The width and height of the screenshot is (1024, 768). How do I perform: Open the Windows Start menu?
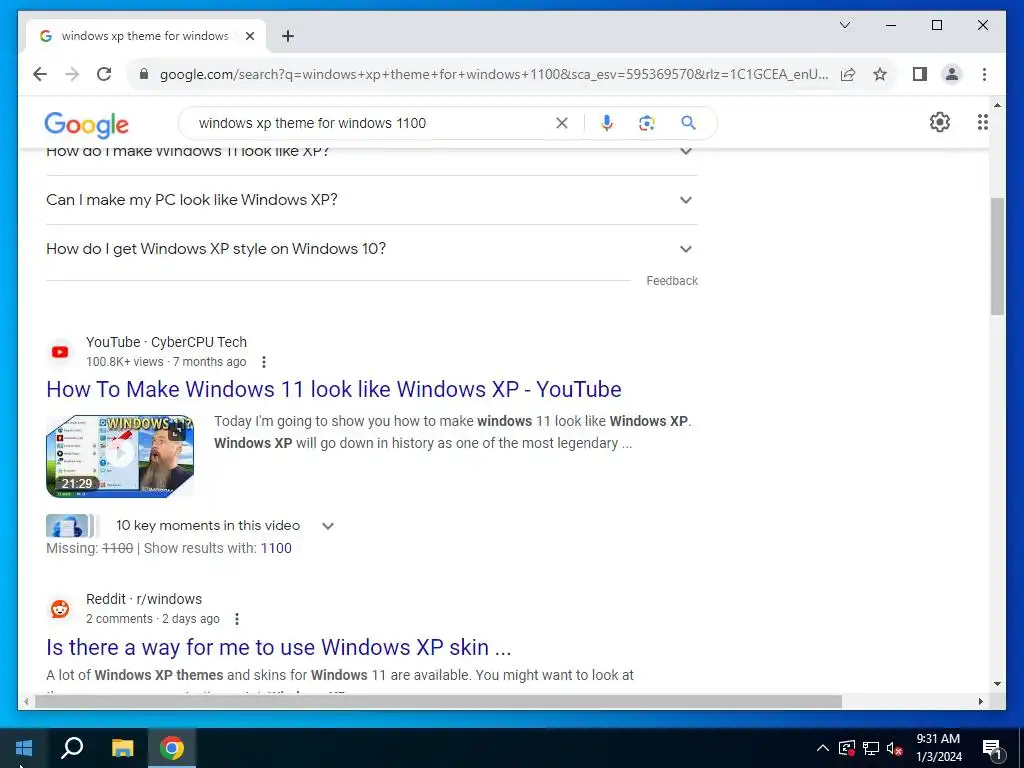pos(24,748)
